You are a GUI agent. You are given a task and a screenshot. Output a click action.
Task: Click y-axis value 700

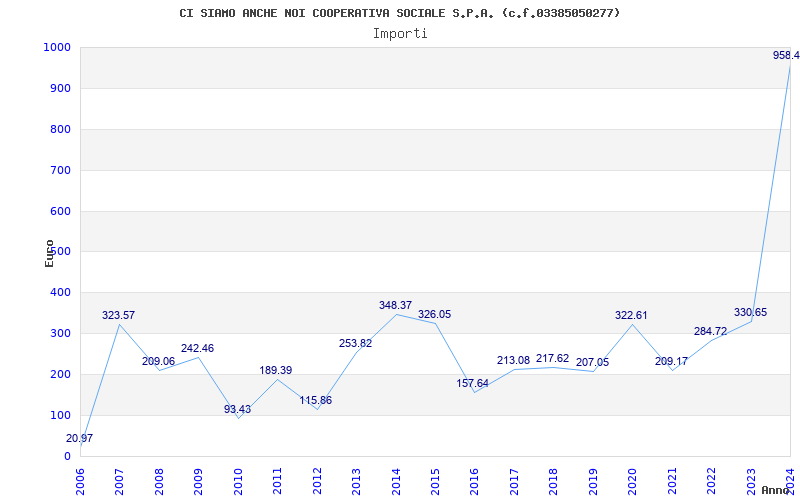pos(60,170)
